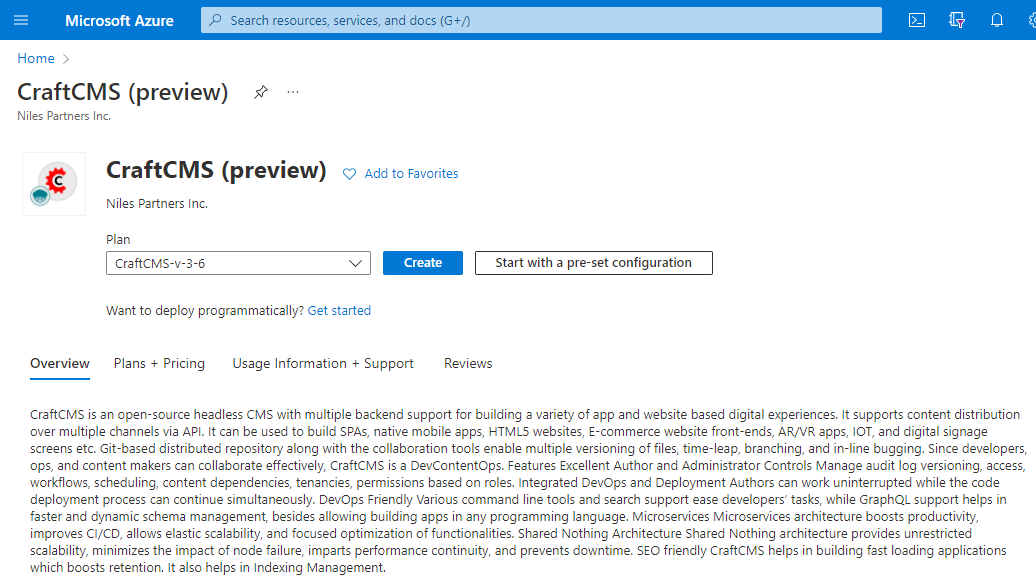The width and height of the screenshot is (1036, 578).
Task: Click Start with a pre-set configuration
Action: coord(593,263)
